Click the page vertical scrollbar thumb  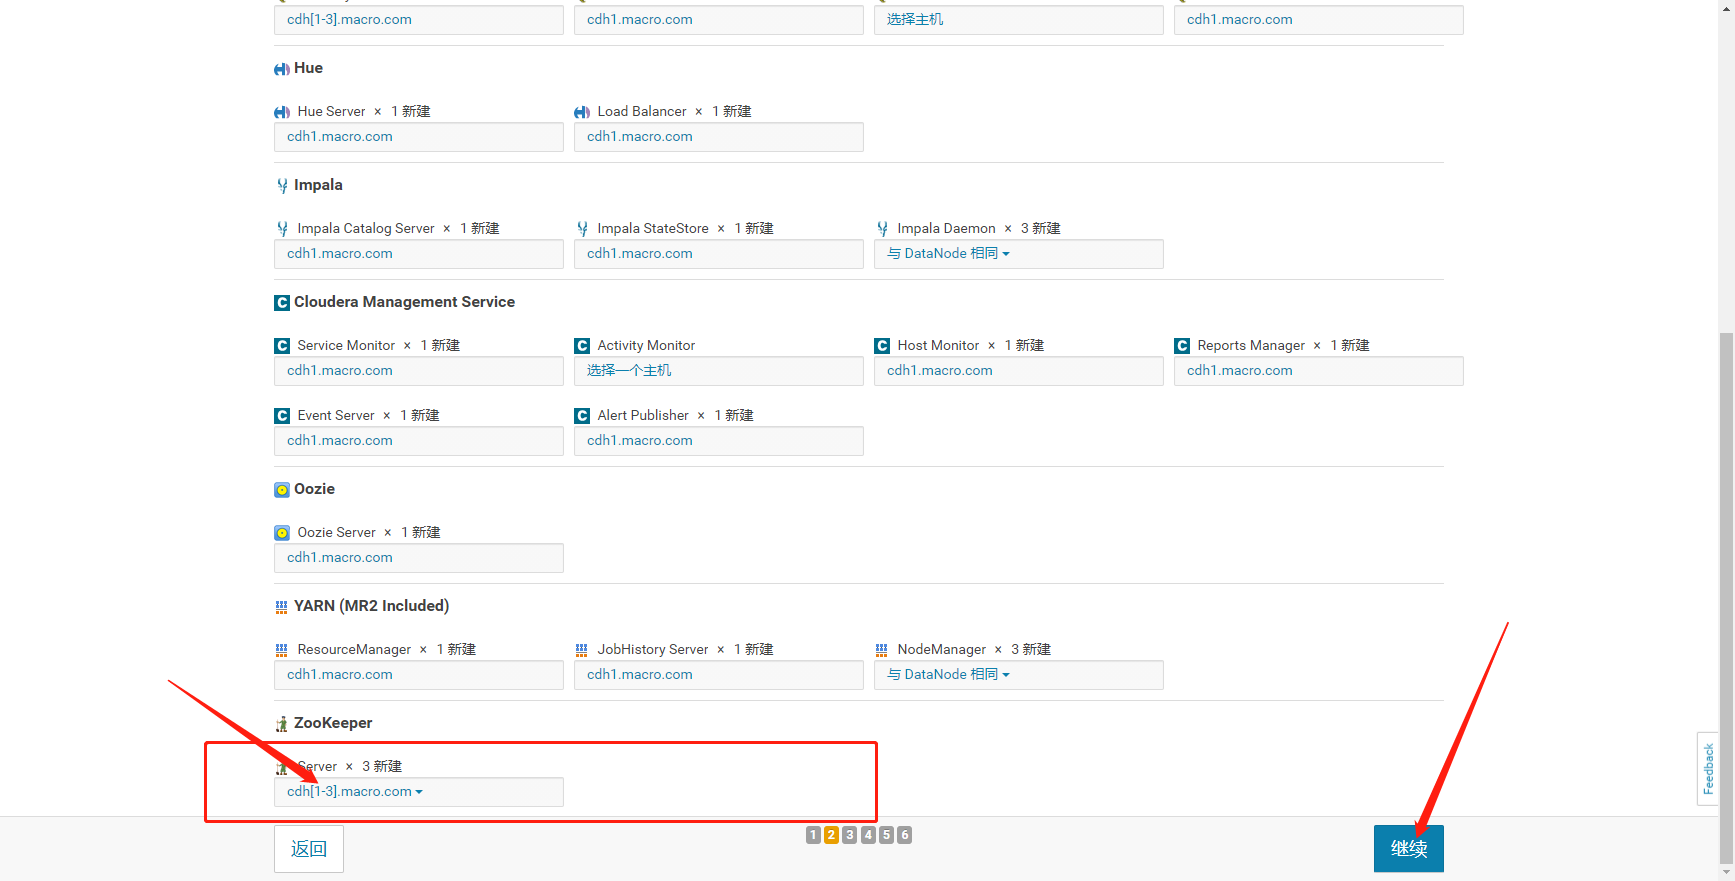coord(1727,598)
